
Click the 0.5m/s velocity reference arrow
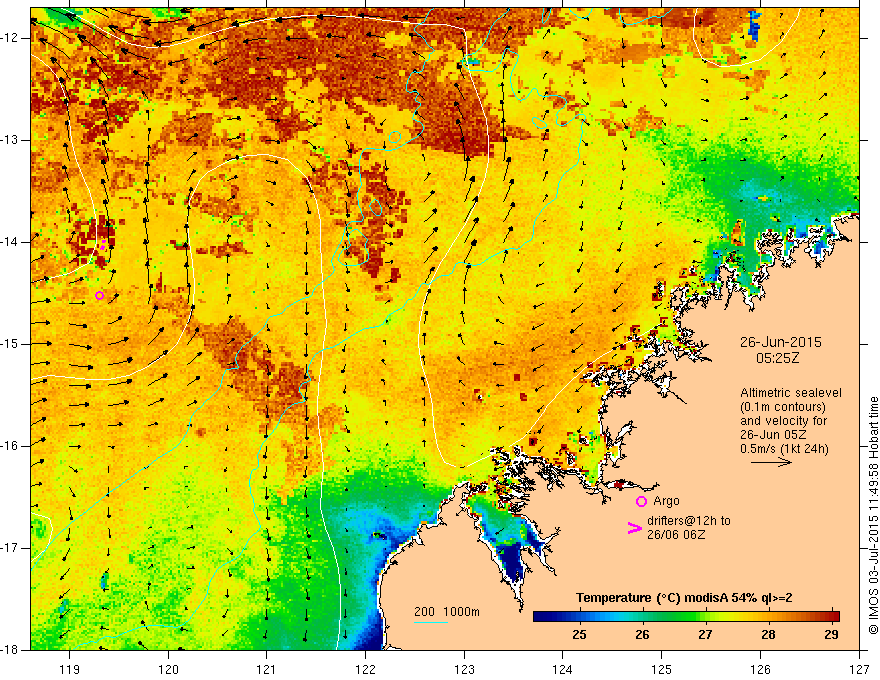tap(771, 462)
